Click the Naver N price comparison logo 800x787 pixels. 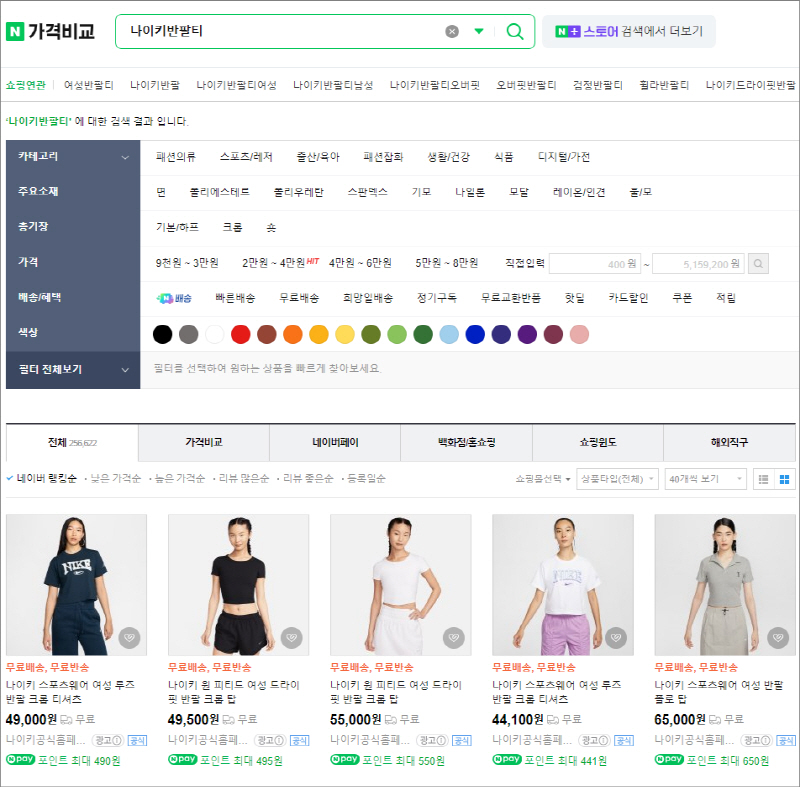point(50,31)
